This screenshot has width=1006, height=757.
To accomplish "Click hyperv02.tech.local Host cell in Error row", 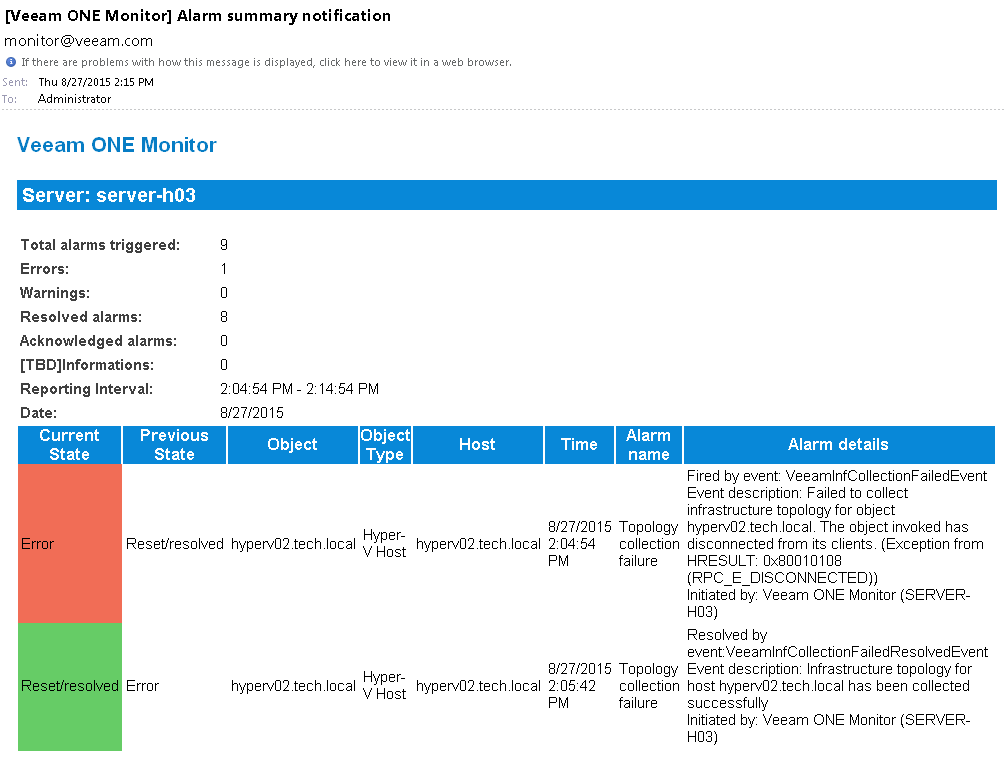I will [x=479, y=544].
